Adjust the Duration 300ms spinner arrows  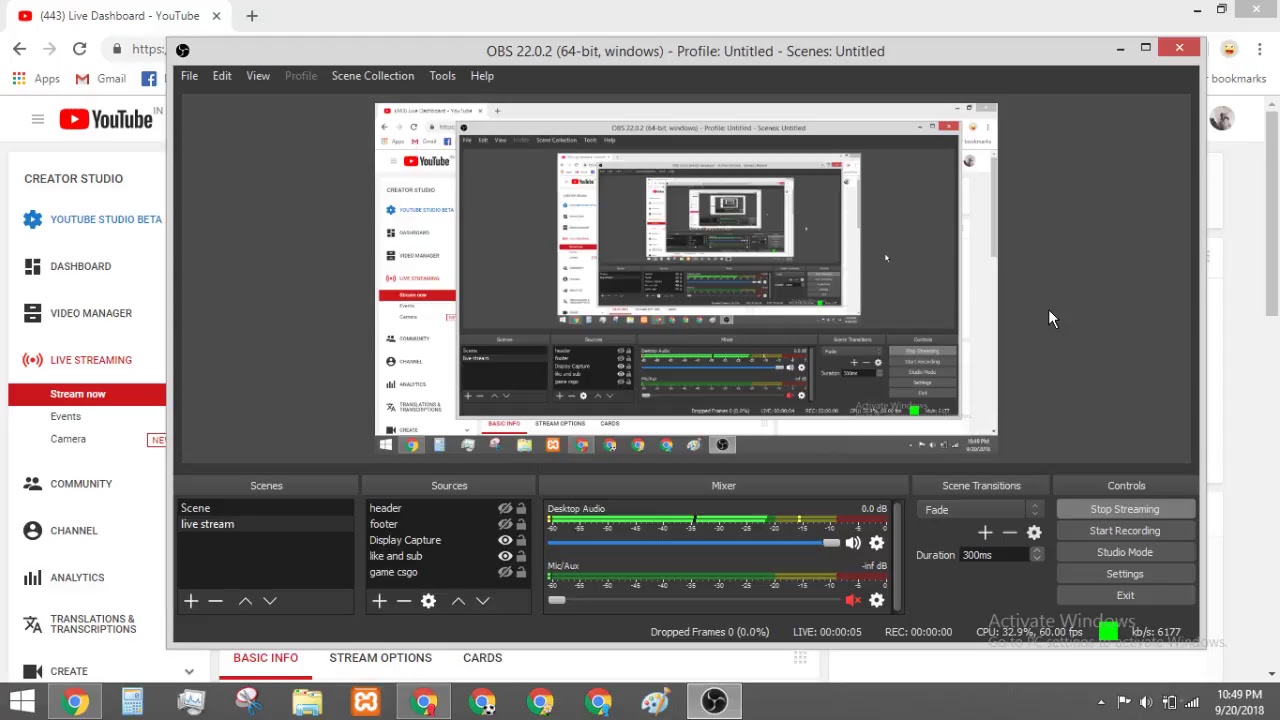[x=1036, y=555]
